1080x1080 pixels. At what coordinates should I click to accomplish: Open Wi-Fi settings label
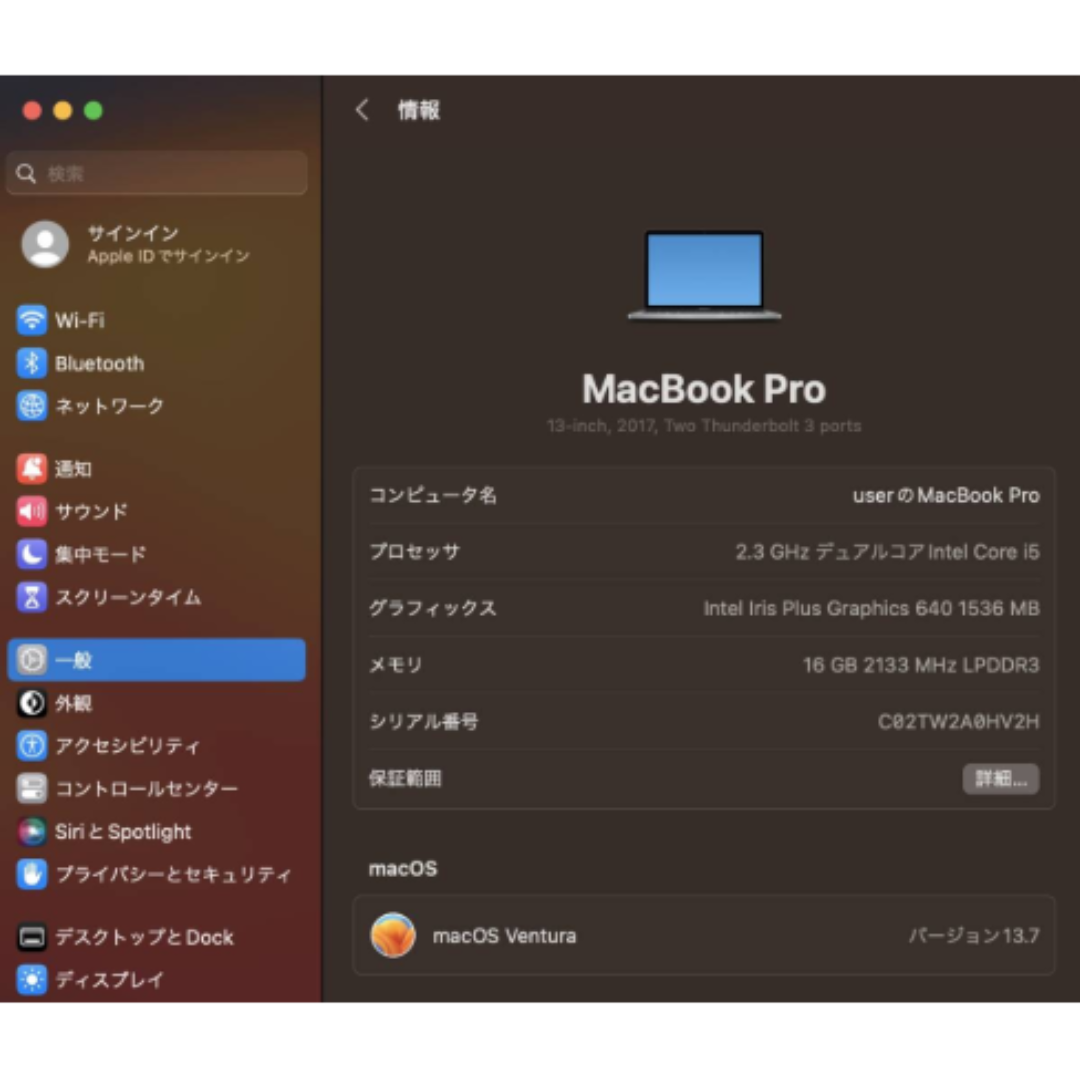click(x=80, y=320)
